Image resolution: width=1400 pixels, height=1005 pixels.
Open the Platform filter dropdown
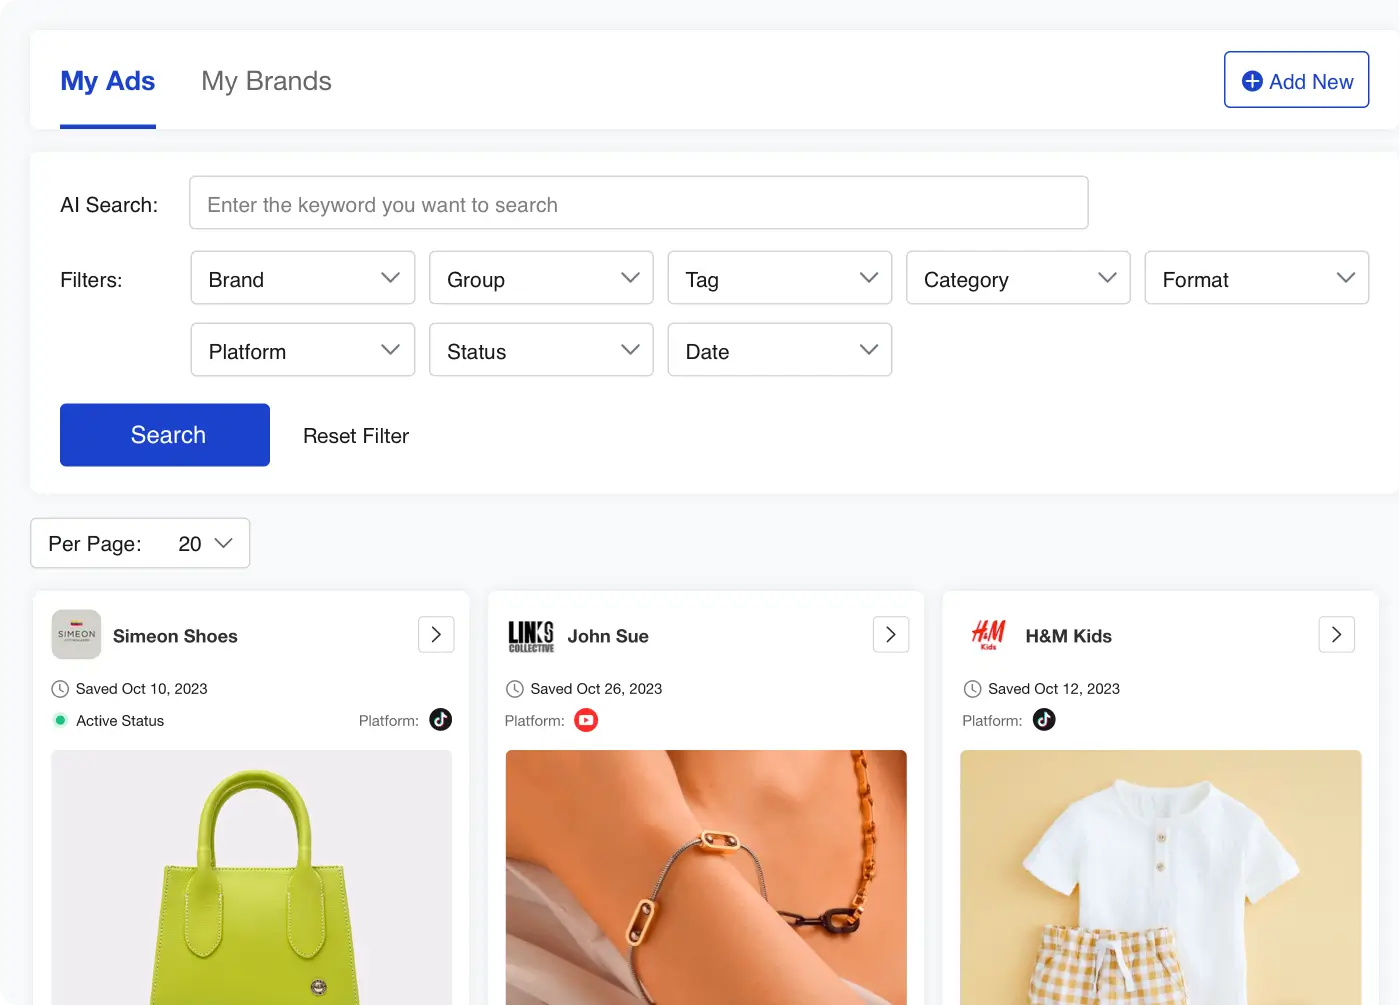[x=302, y=351]
